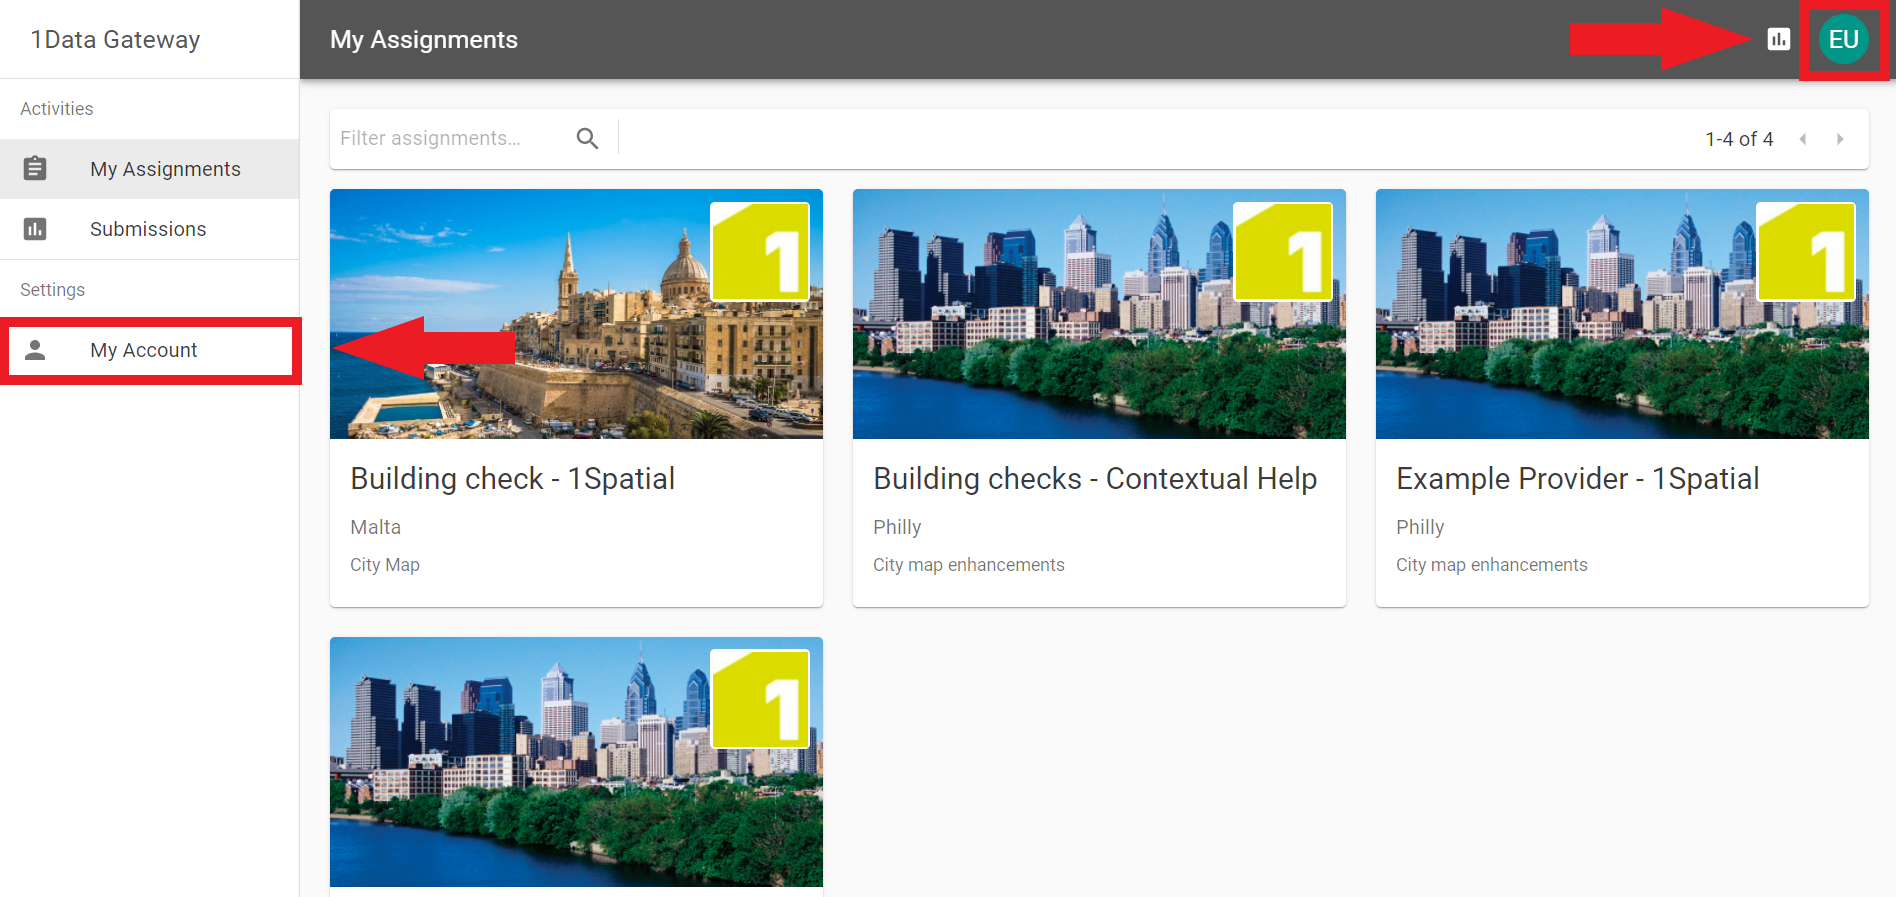Open submissions chart icon in header
Image resolution: width=1896 pixels, height=897 pixels.
click(x=1778, y=39)
